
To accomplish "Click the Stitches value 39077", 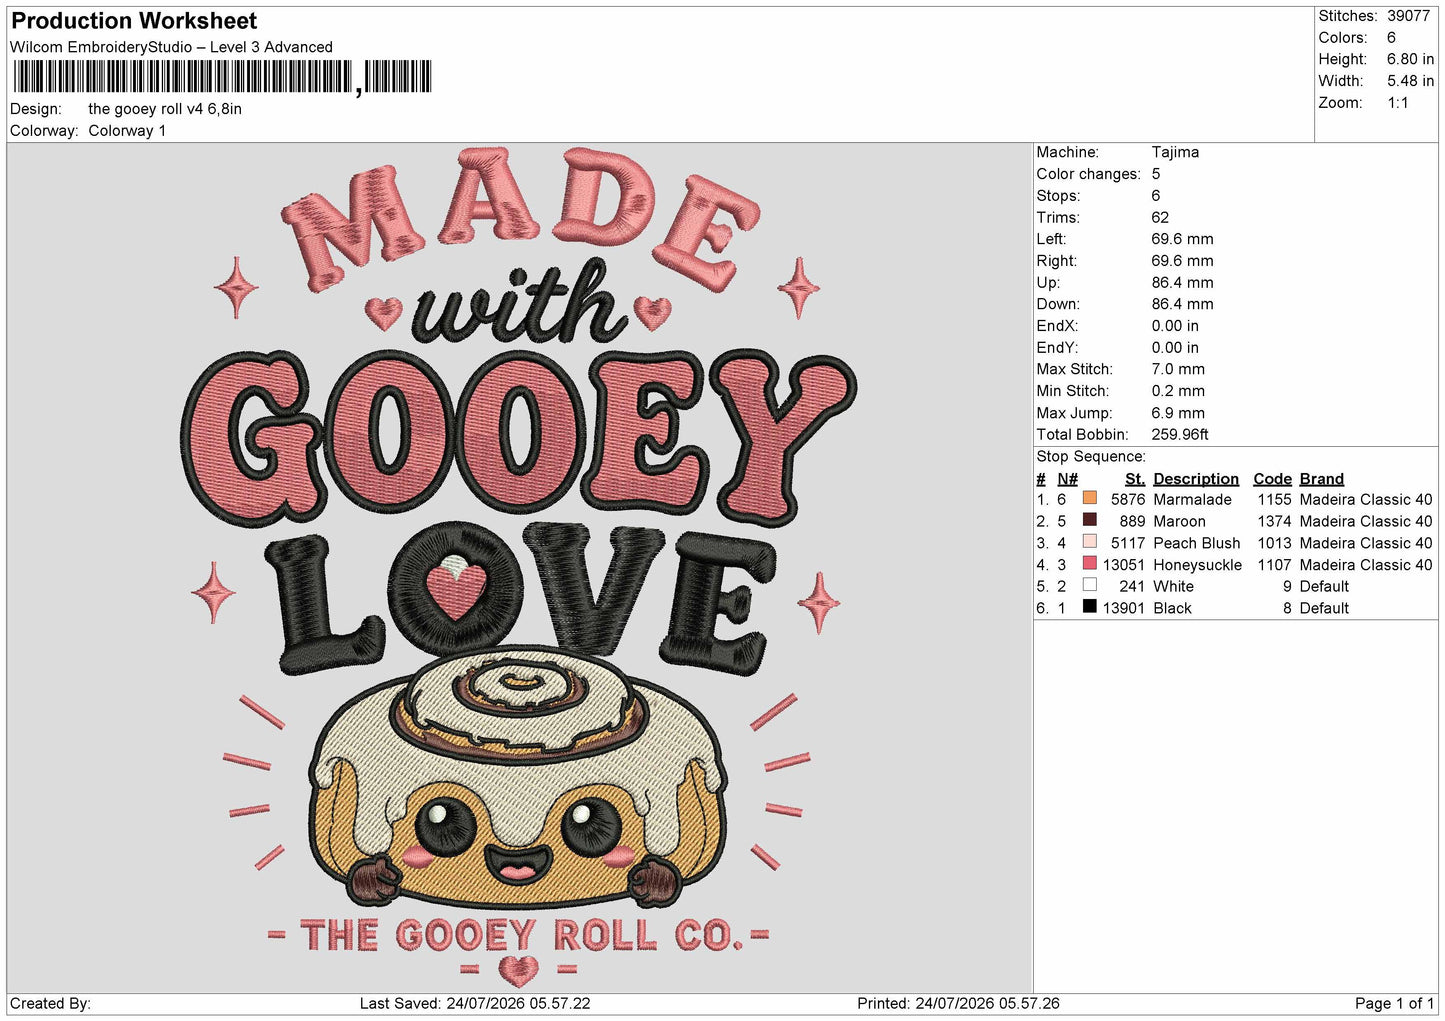I will point(1408,16).
